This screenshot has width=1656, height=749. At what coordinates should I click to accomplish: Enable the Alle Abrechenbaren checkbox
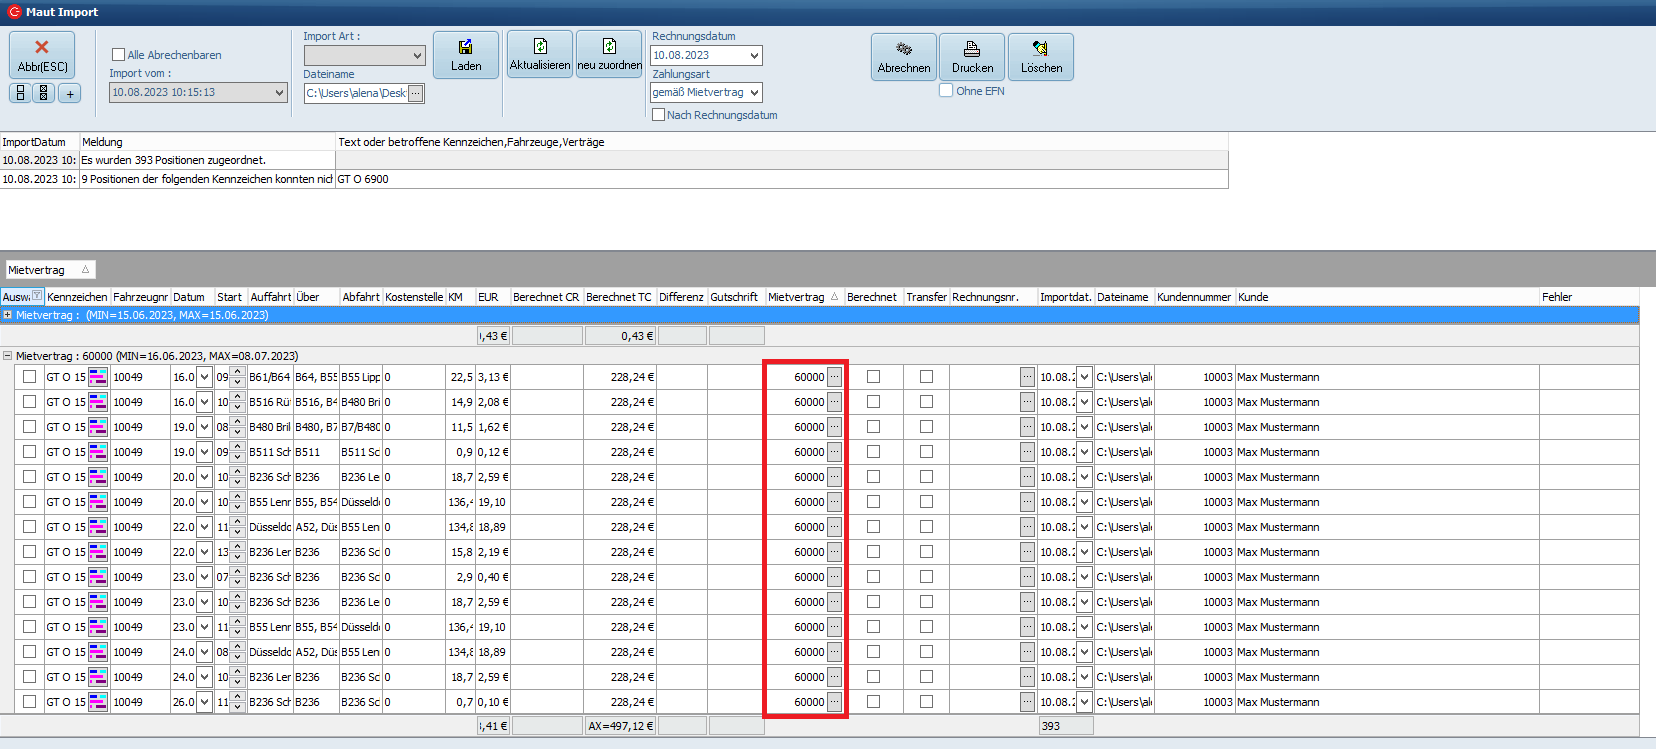[119, 55]
